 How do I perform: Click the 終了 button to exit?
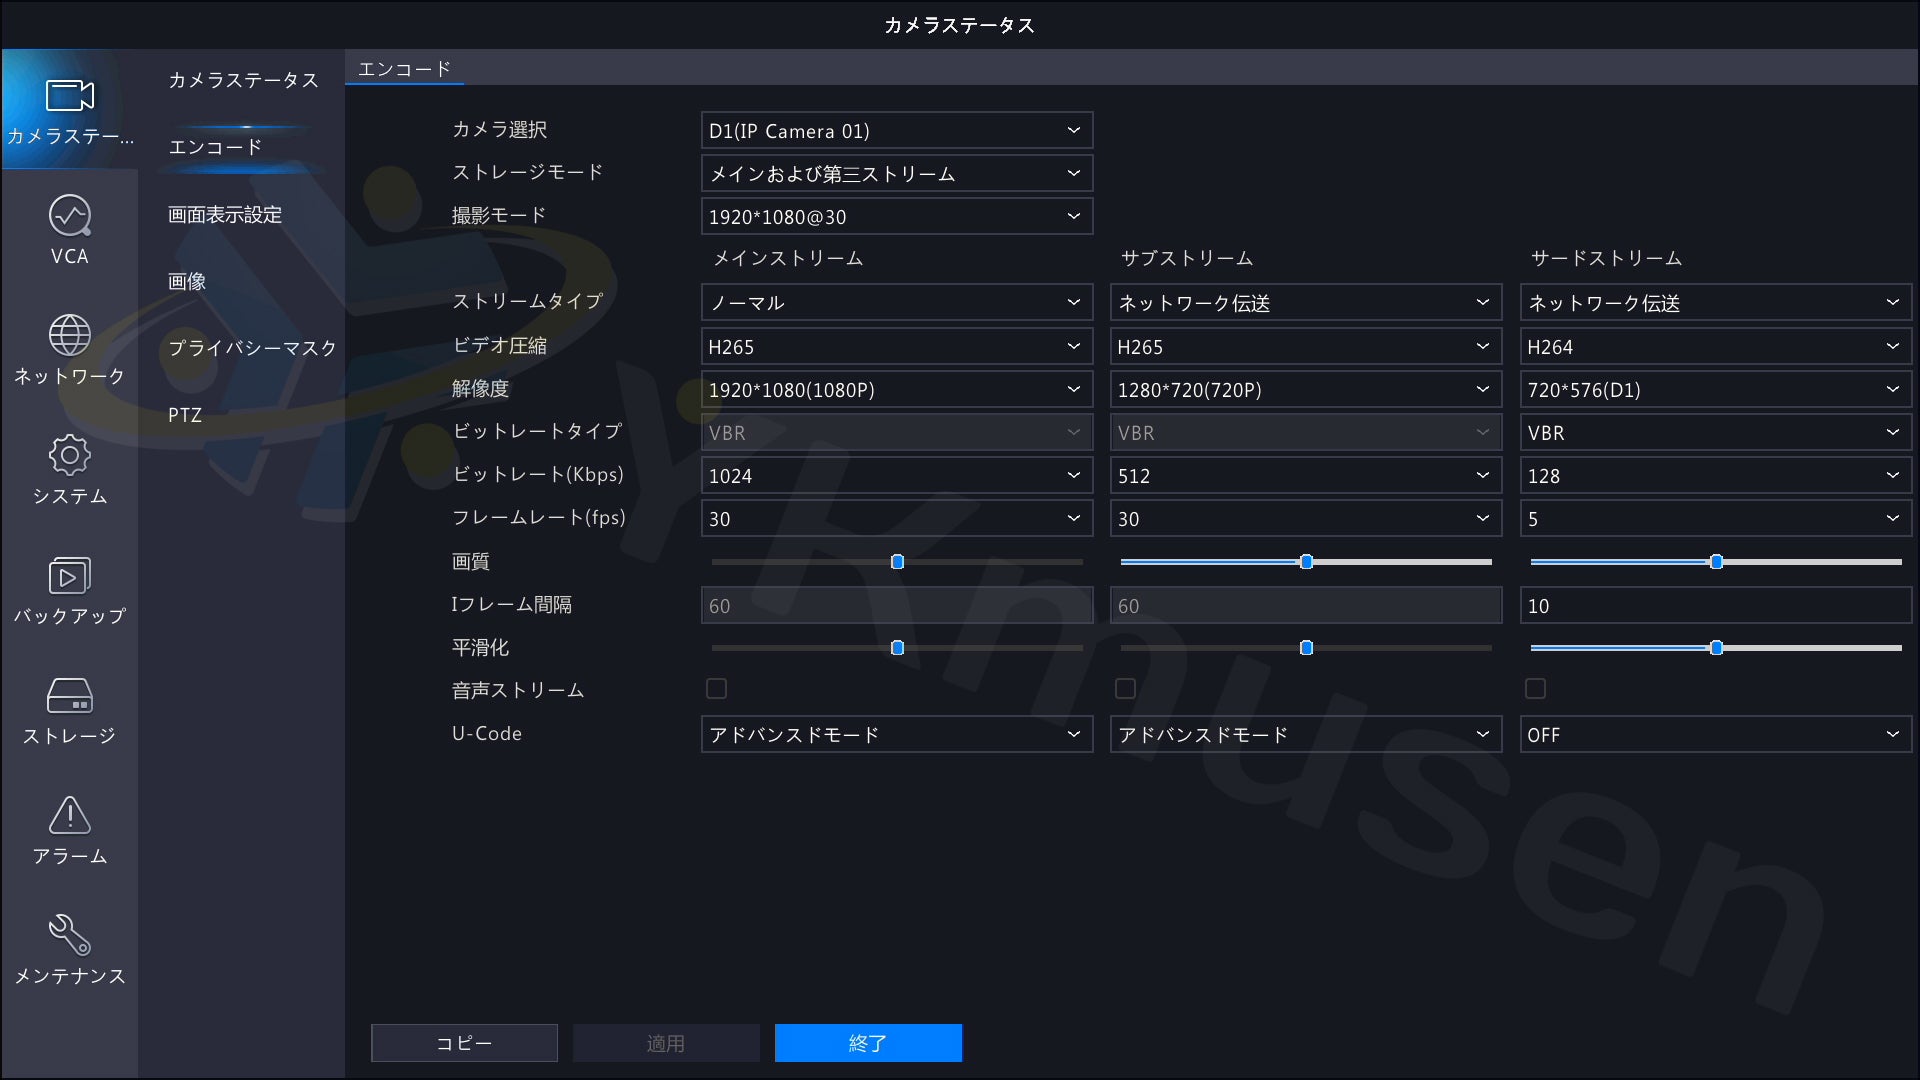pos(867,1042)
